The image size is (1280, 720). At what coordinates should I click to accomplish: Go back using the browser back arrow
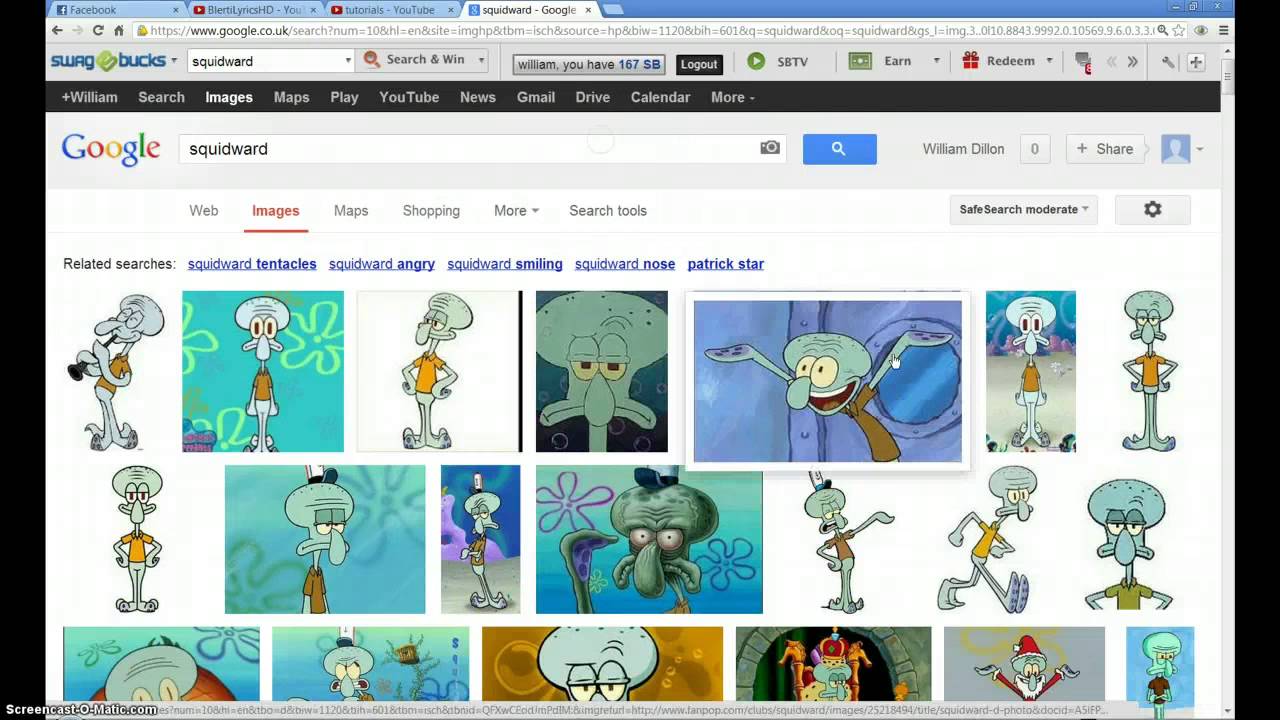pos(58,31)
